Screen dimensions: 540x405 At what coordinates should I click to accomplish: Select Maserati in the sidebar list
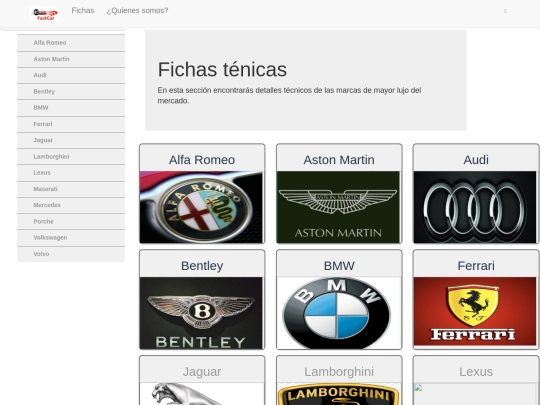[71, 189]
